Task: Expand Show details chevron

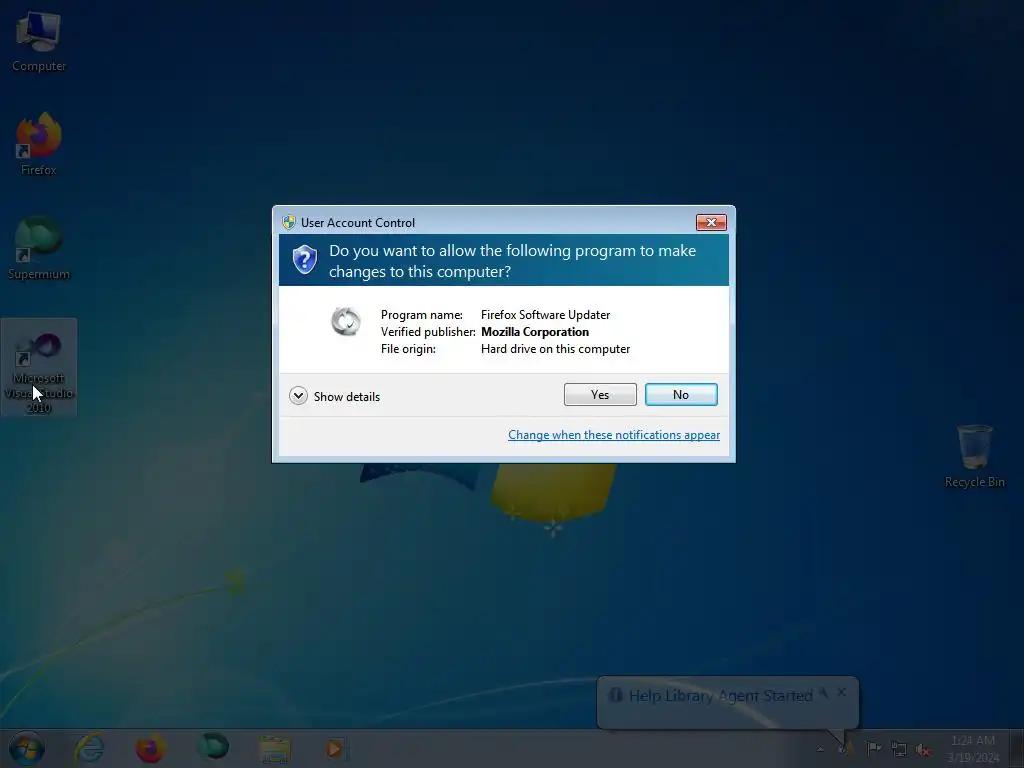Action: pyautogui.click(x=298, y=396)
